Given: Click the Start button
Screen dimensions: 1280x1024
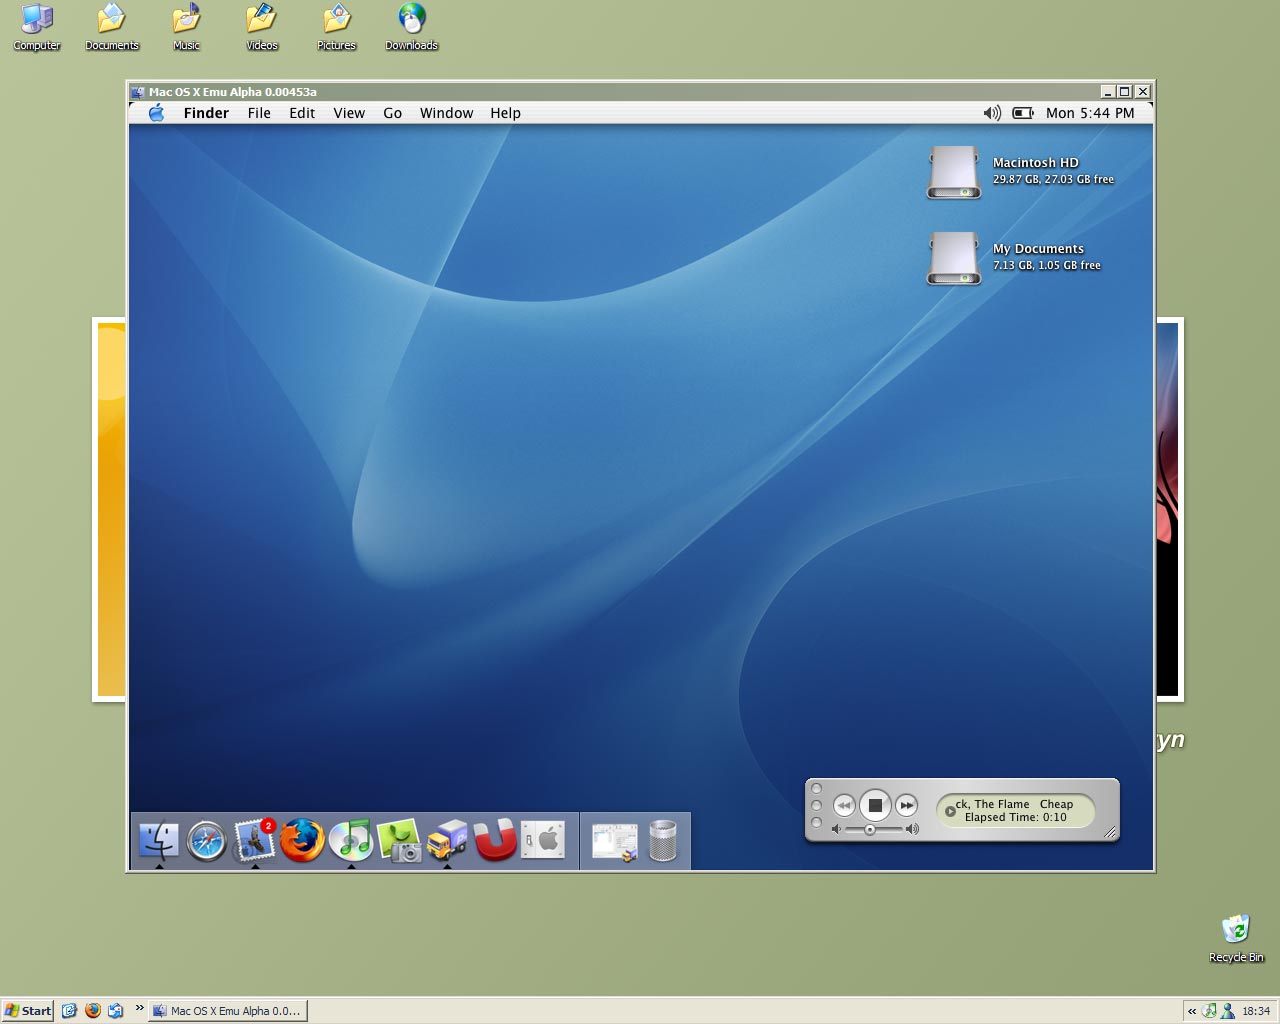Looking at the screenshot, I should (x=28, y=1011).
